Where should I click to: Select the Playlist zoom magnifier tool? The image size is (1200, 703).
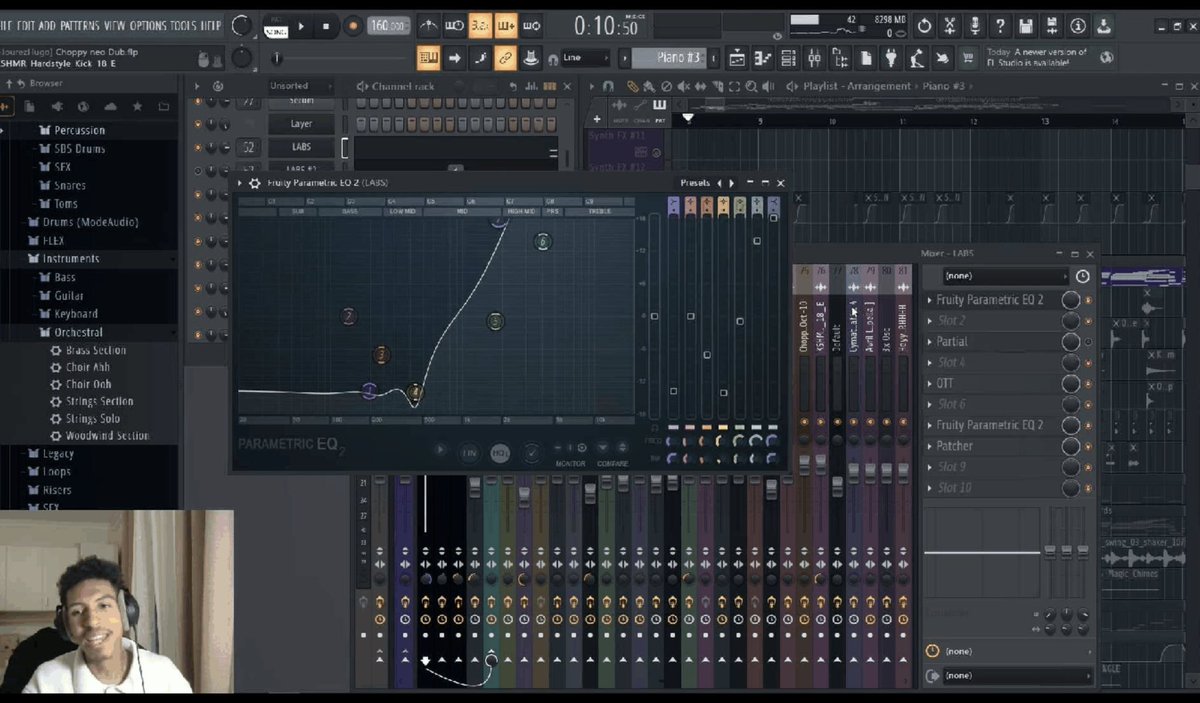751,86
